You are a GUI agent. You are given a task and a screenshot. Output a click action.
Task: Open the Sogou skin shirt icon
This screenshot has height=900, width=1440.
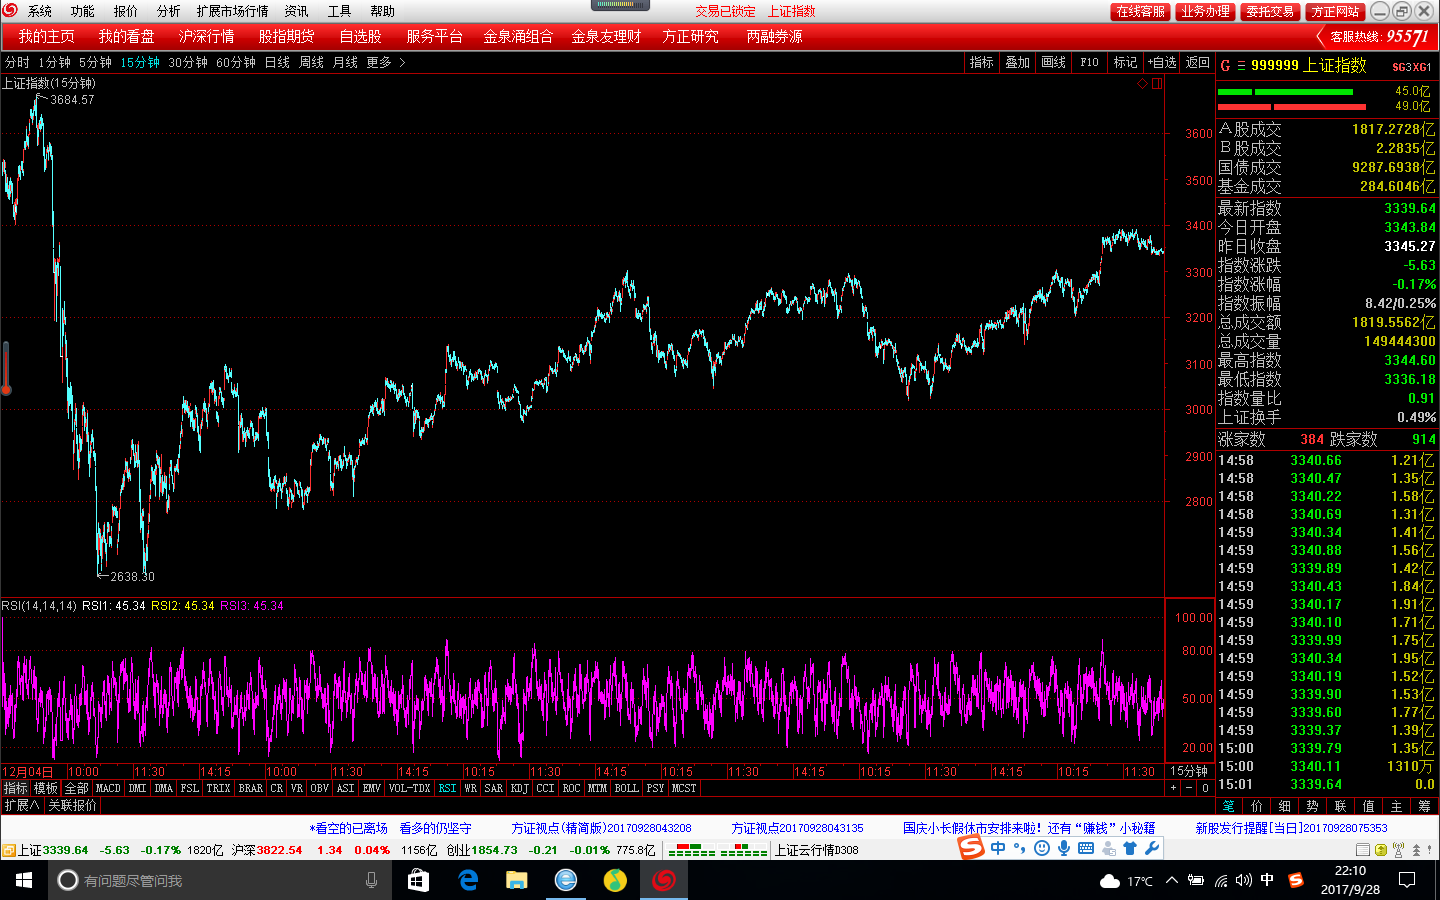pyautogui.click(x=1130, y=848)
